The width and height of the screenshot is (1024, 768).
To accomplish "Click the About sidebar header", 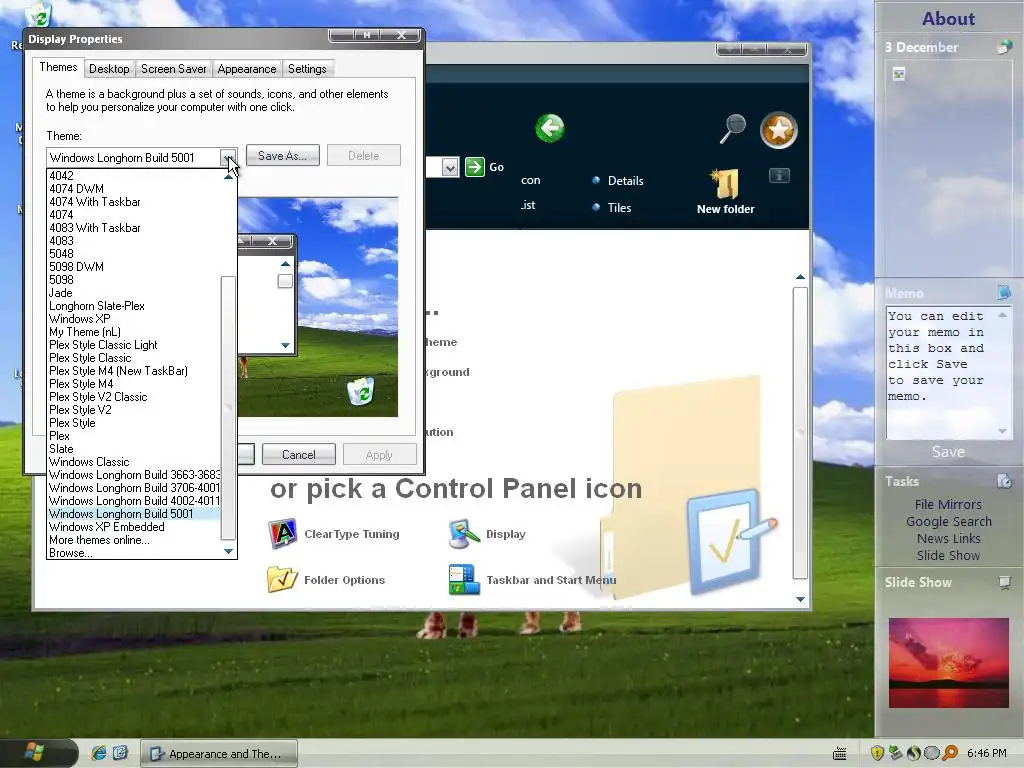I will pos(948,18).
